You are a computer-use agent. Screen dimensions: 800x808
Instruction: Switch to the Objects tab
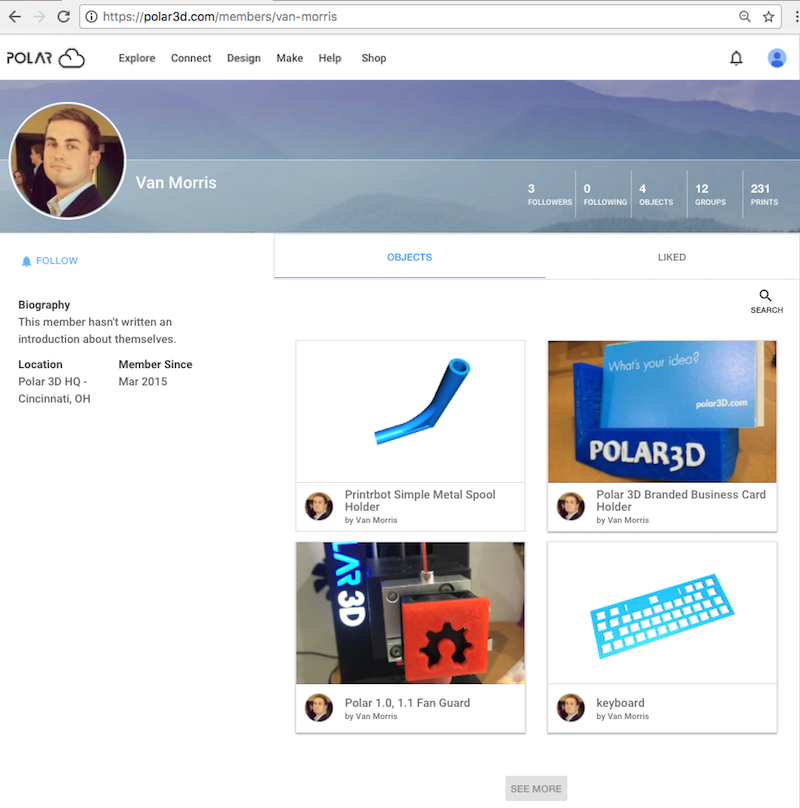(x=409, y=257)
